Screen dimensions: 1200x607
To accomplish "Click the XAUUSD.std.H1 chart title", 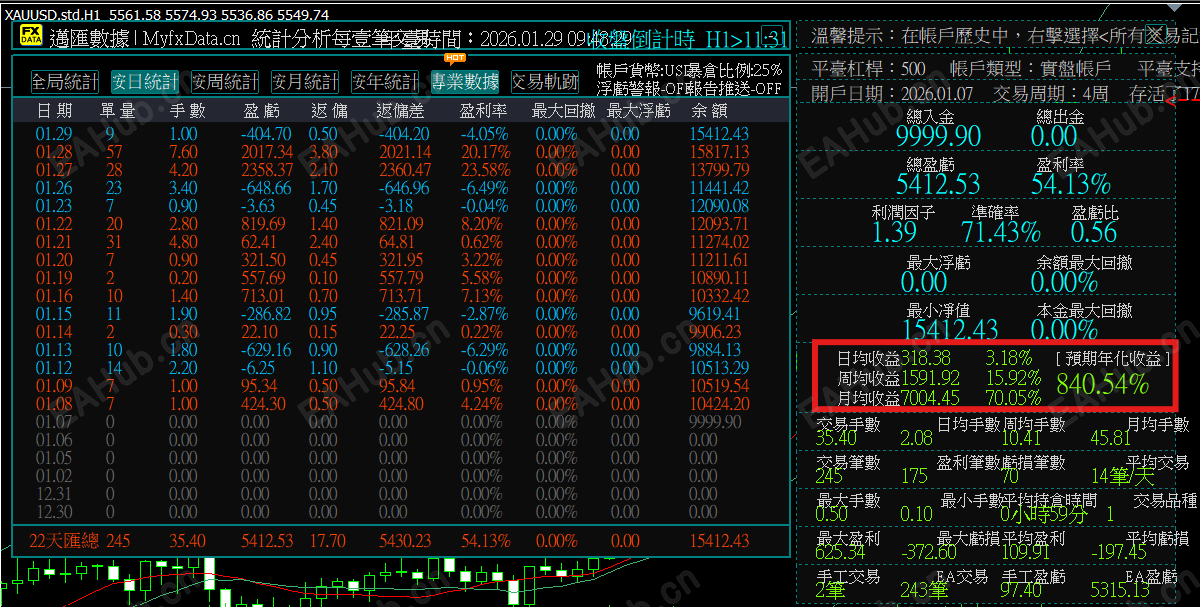I will [53, 15].
